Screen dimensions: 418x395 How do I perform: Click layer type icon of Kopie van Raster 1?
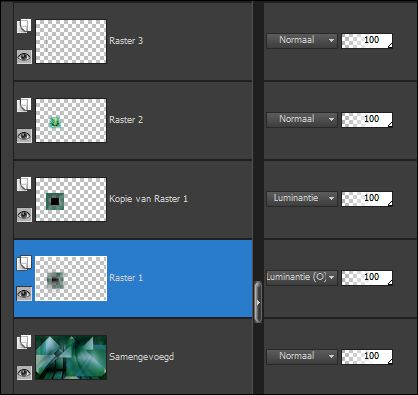click(24, 184)
